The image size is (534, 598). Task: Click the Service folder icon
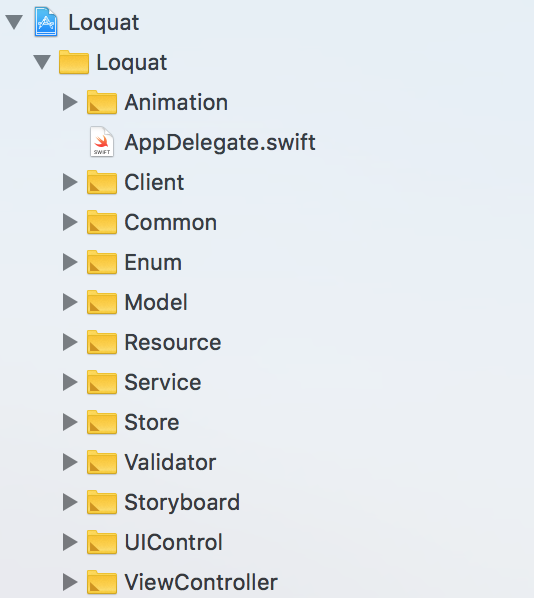tap(102, 382)
